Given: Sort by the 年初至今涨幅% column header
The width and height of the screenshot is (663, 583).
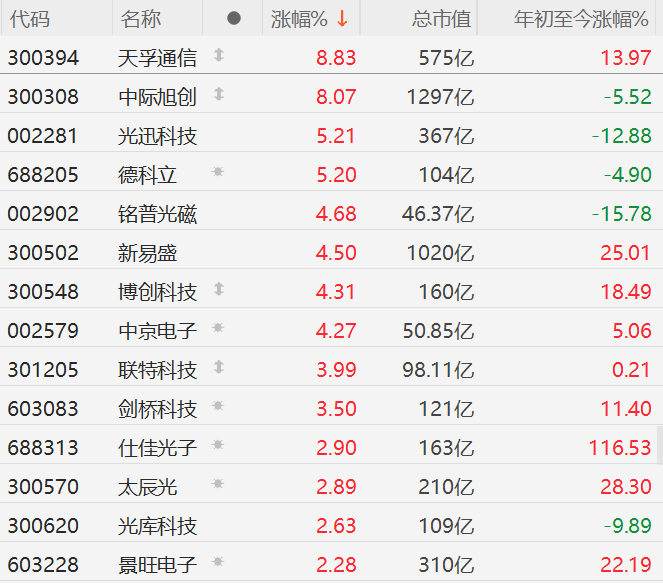Looking at the screenshot, I should 581,19.
